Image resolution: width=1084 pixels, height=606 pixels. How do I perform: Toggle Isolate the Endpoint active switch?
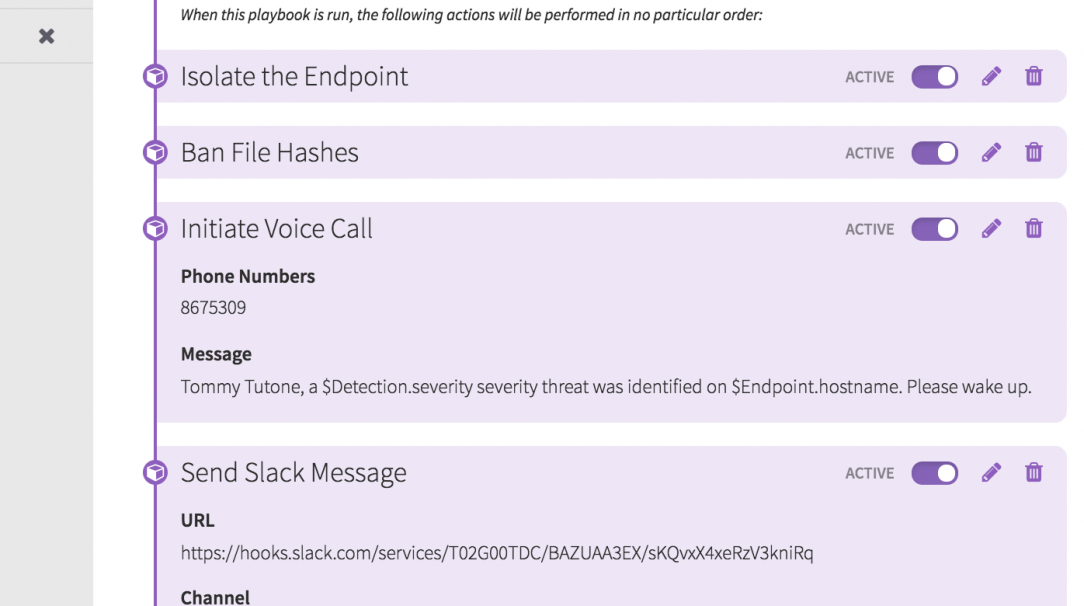click(x=934, y=77)
